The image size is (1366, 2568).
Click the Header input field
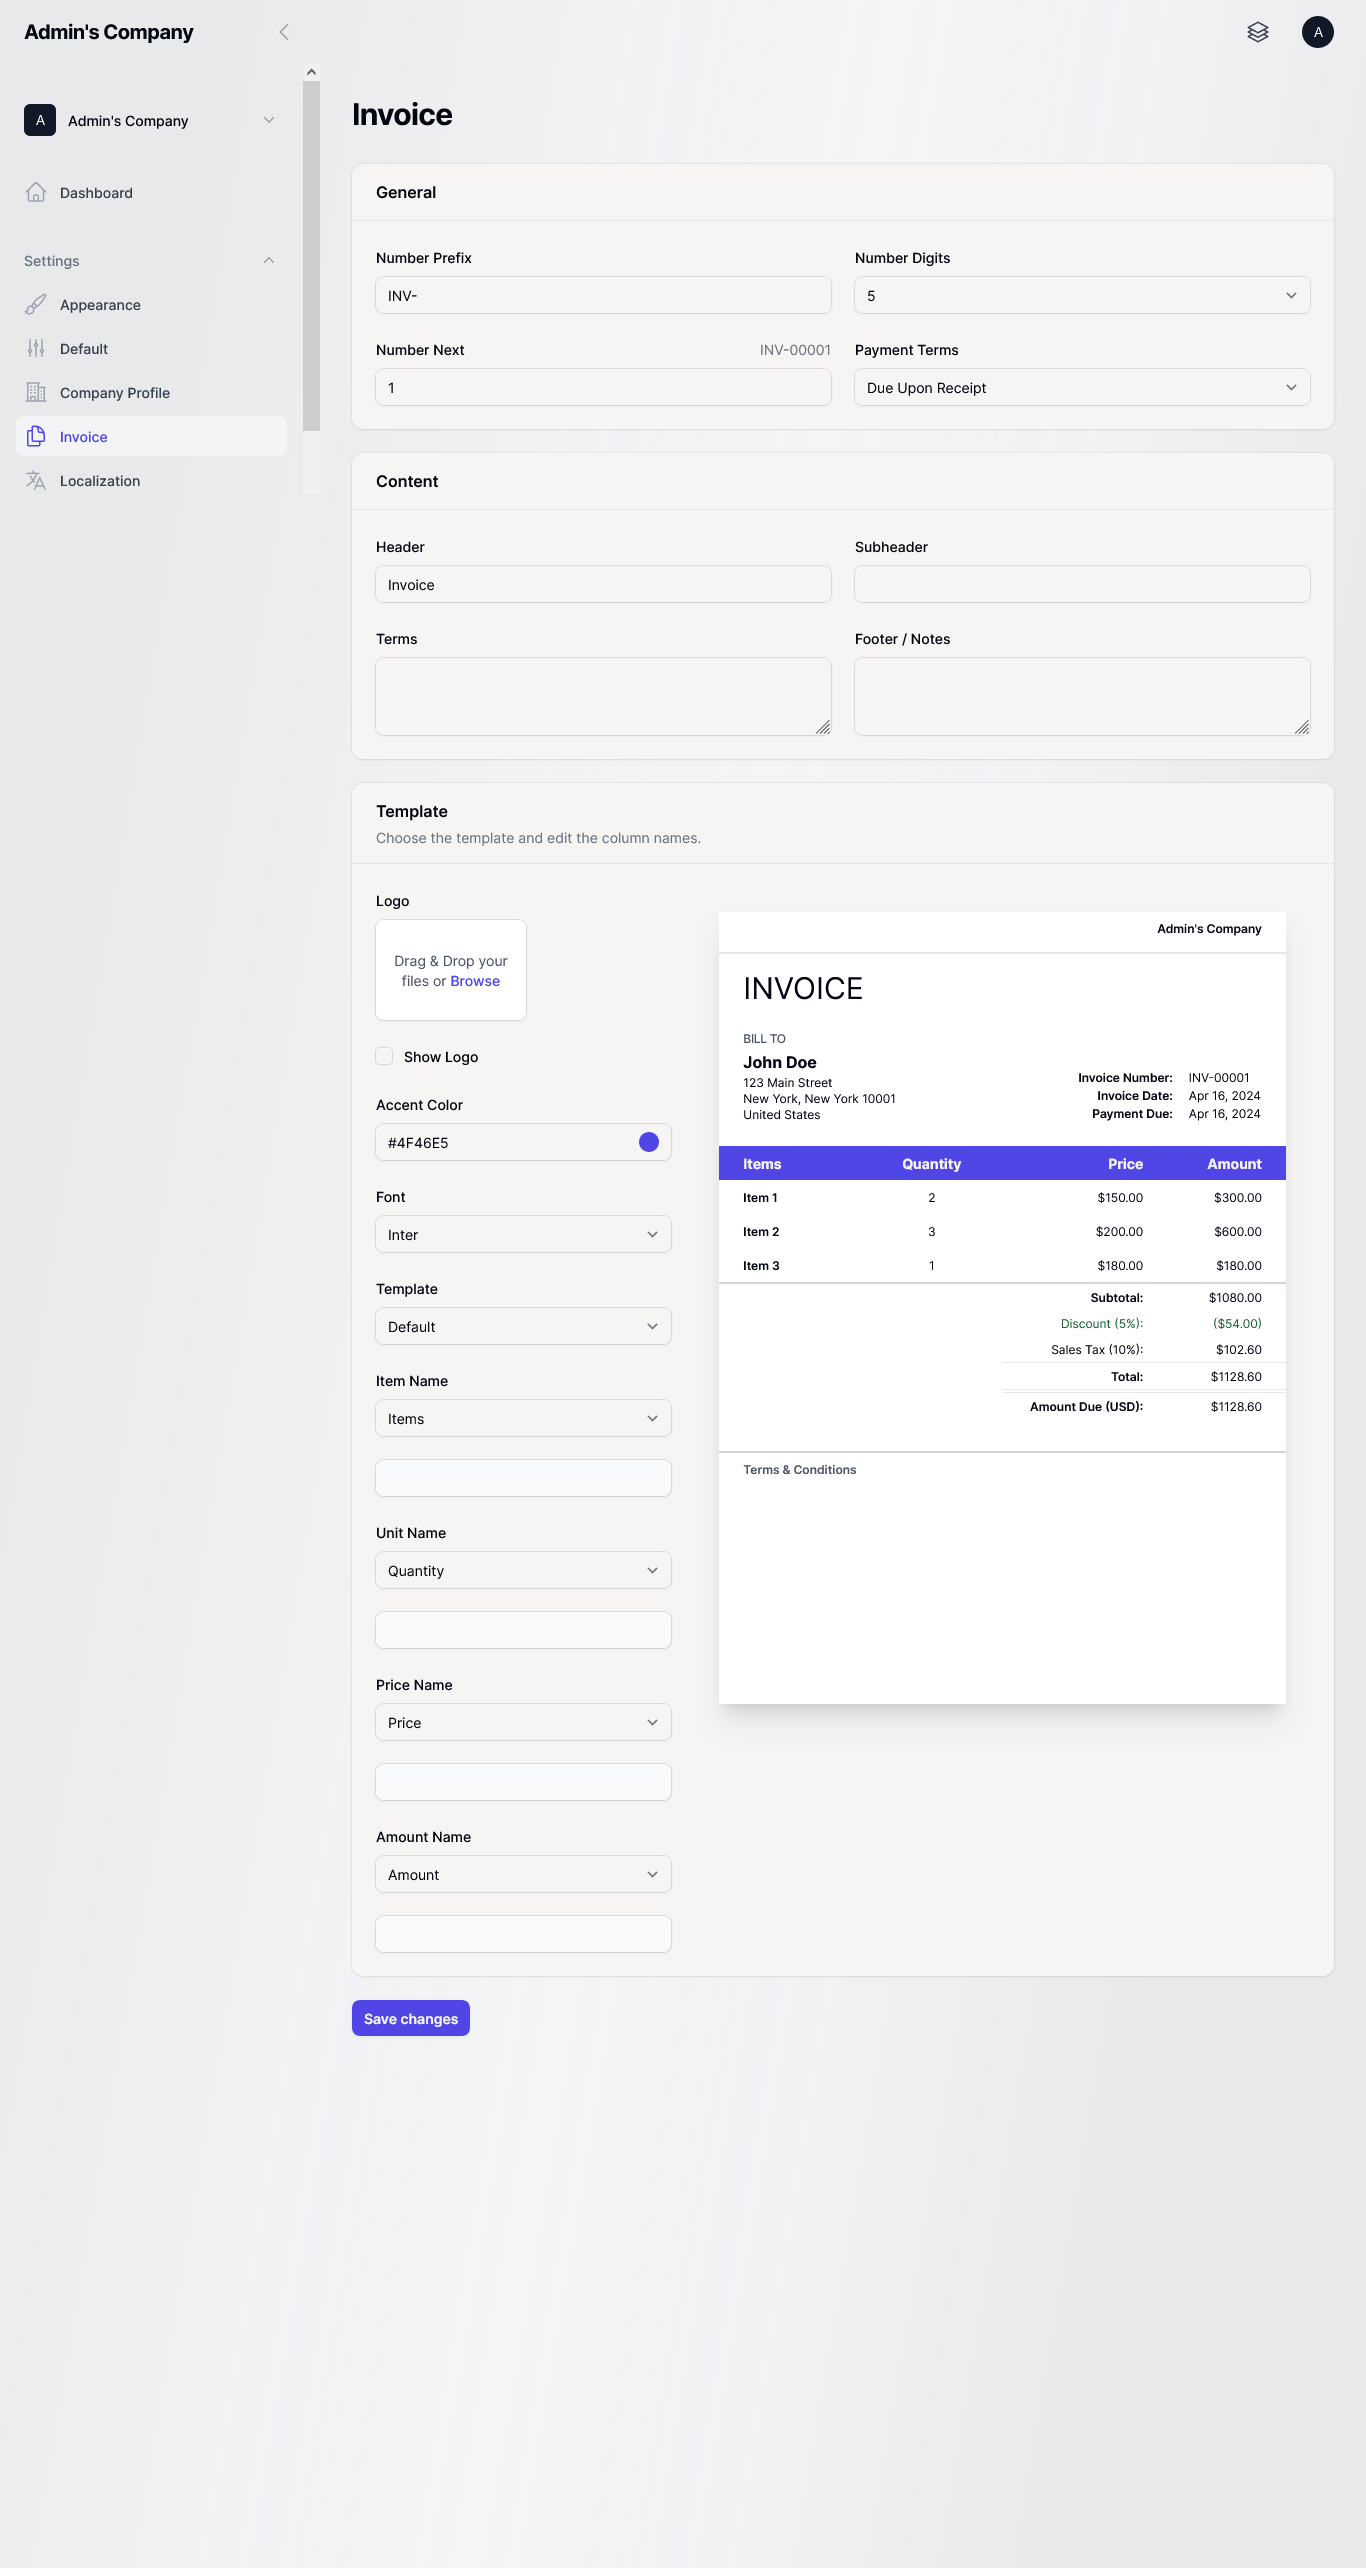603,584
